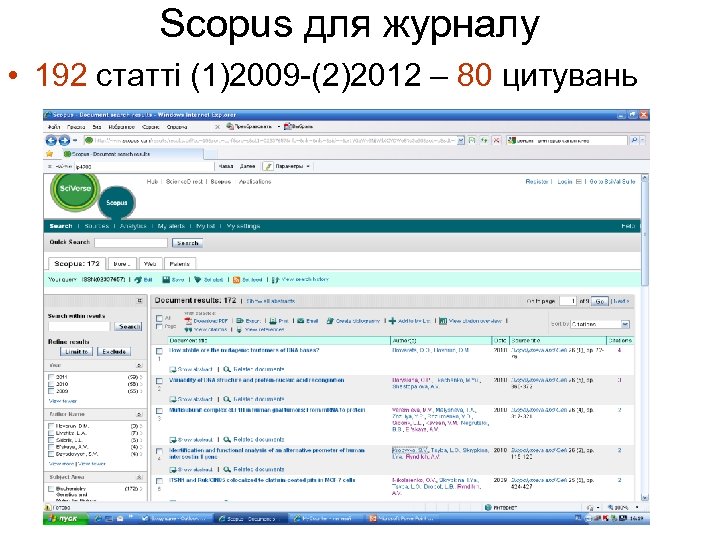Click the Export icon in results toolbar
The height and width of the screenshot is (540, 720).
[240, 321]
